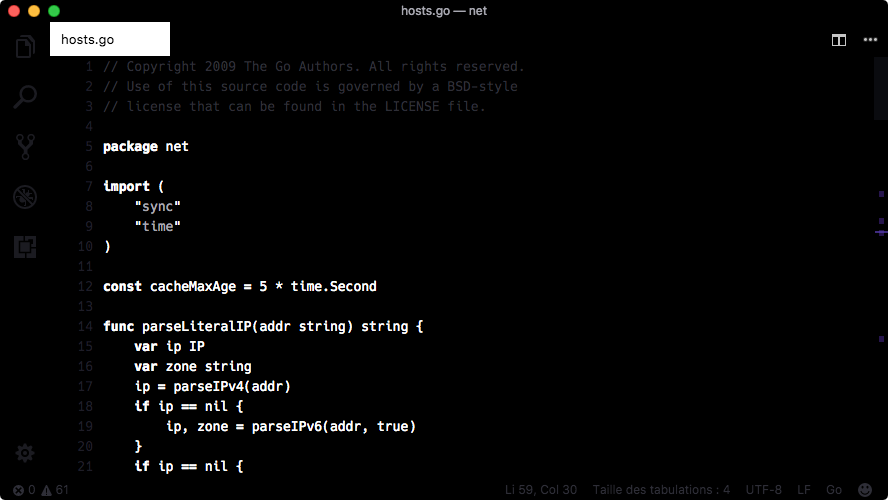The height and width of the screenshot is (500, 888).
Task: Click the errors count in status bar
Action: (24, 490)
